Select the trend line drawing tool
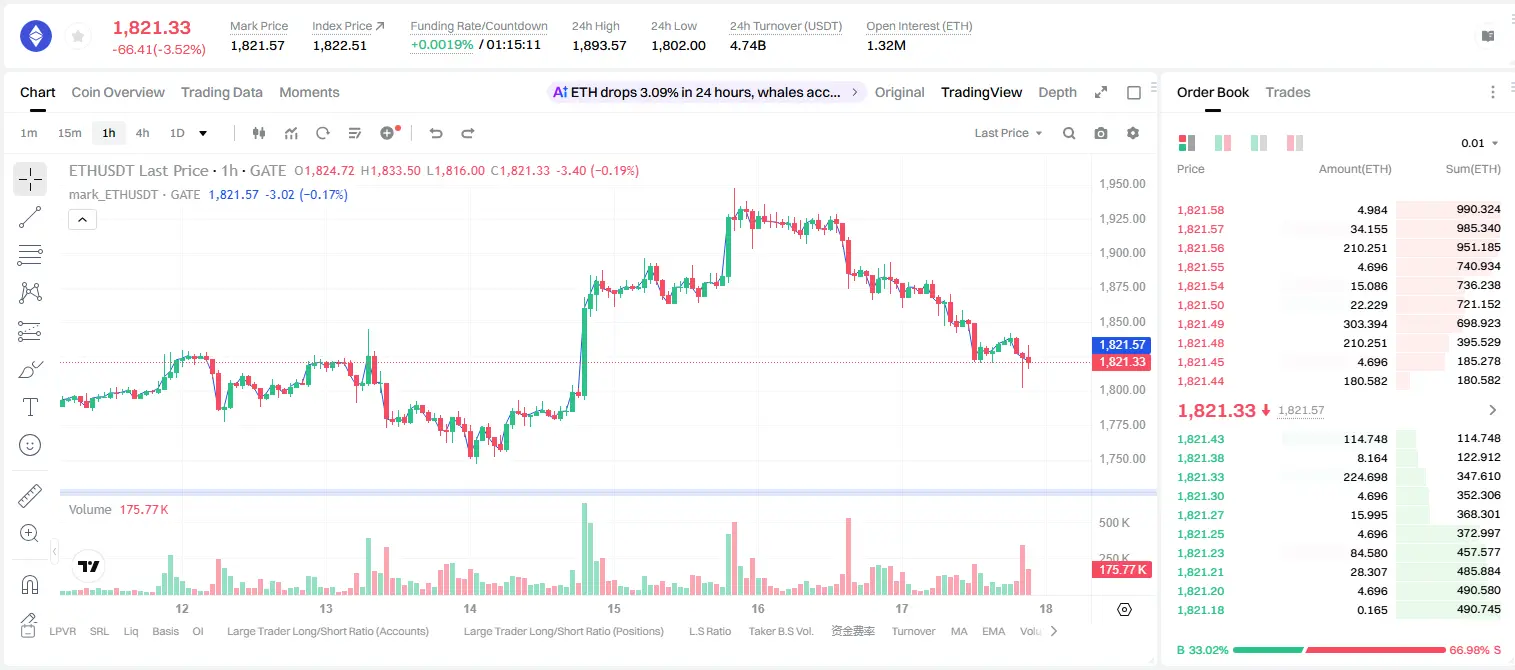Image resolution: width=1515 pixels, height=670 pixels. (30, 217)
